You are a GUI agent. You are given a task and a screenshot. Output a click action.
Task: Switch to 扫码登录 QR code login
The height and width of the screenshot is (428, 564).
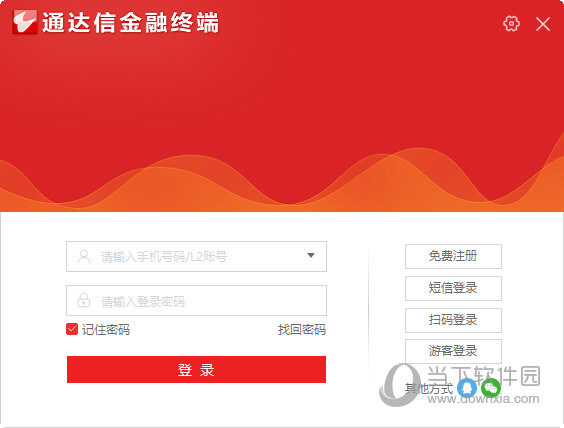click(x=453, y=320)
